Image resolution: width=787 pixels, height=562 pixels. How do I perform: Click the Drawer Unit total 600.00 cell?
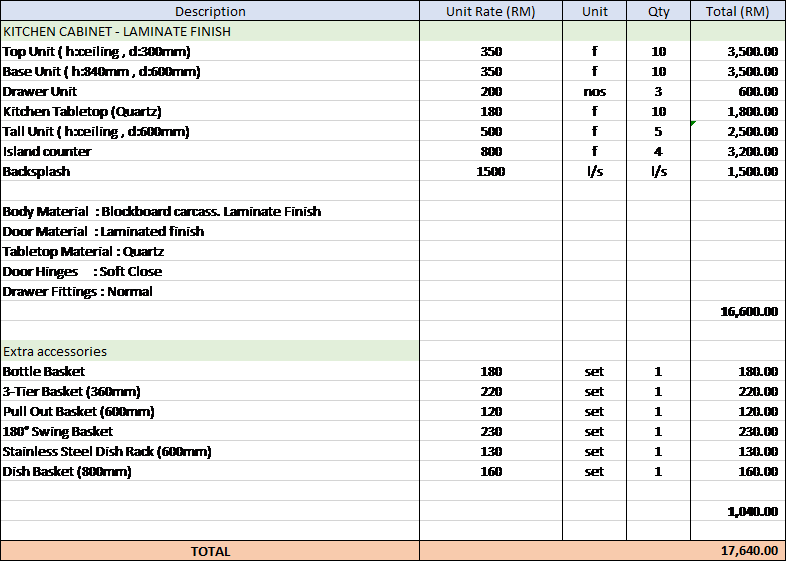(x=737, y=91)
